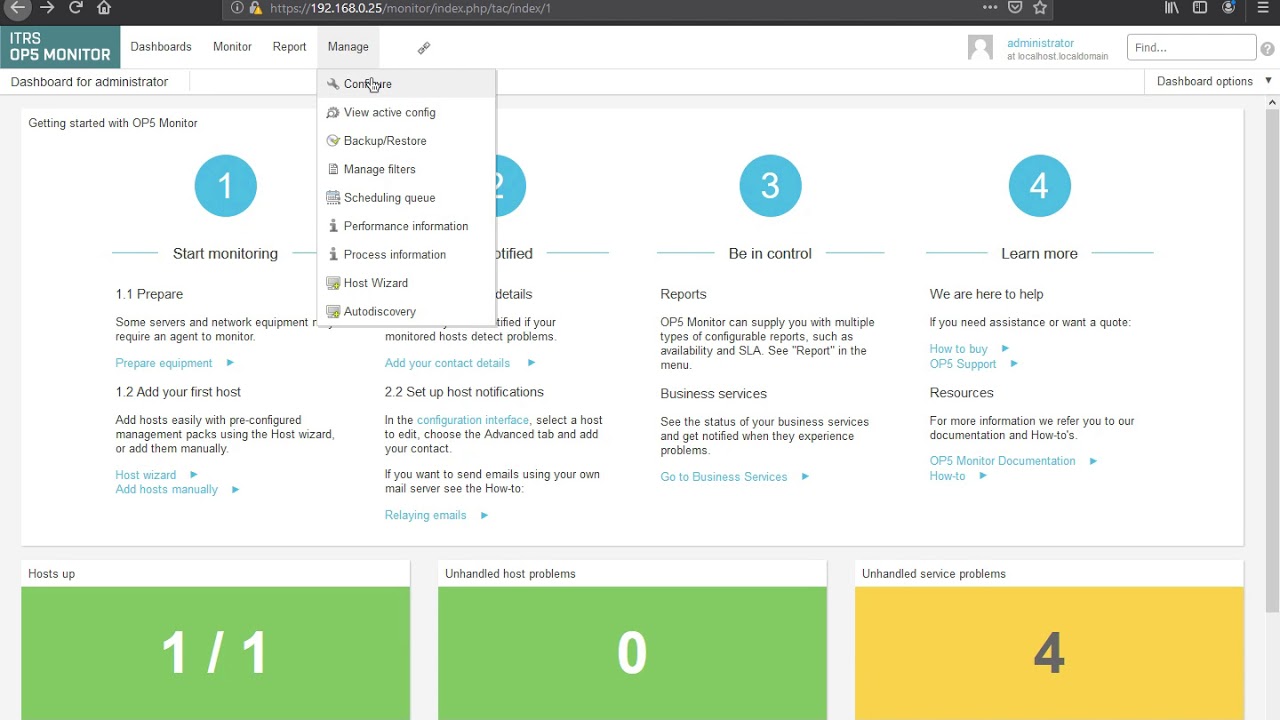This screenshot has height=720, width=1280.
Task: Open the Dashboards menu
Action: click(161, 47)
